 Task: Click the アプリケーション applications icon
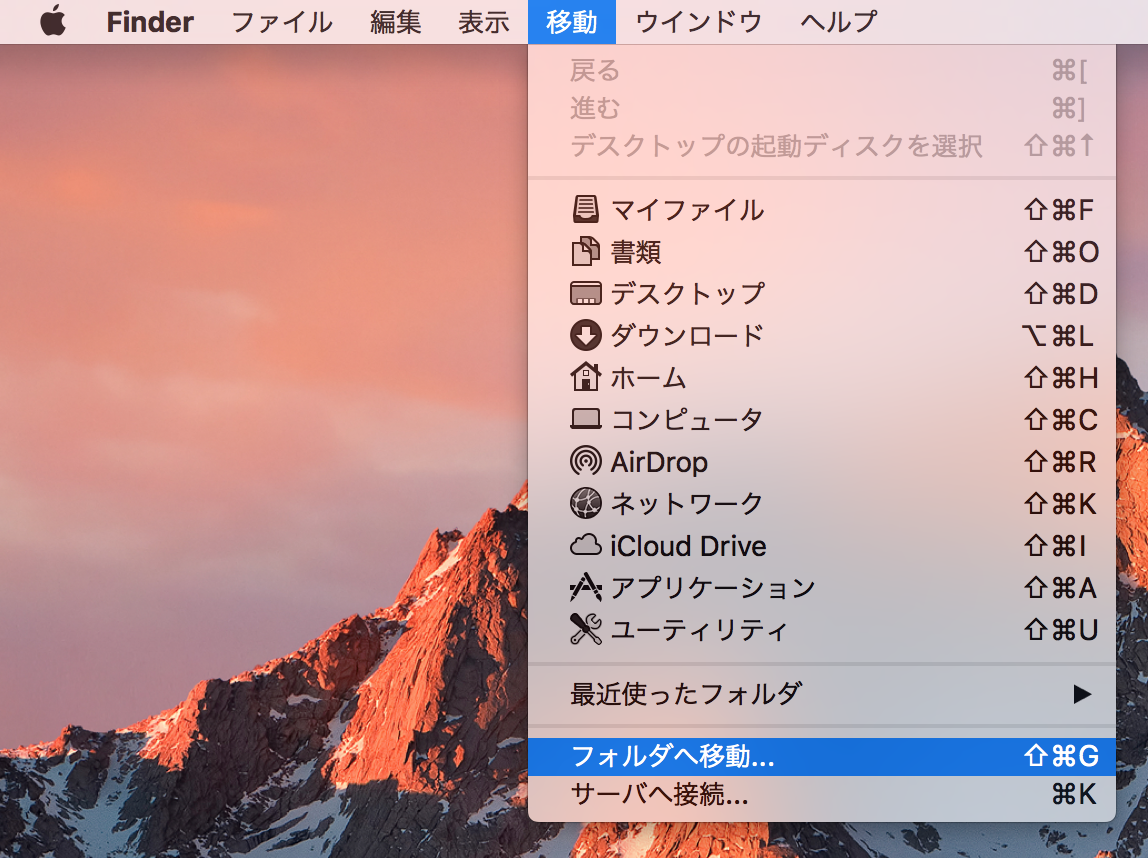(585, 587)
